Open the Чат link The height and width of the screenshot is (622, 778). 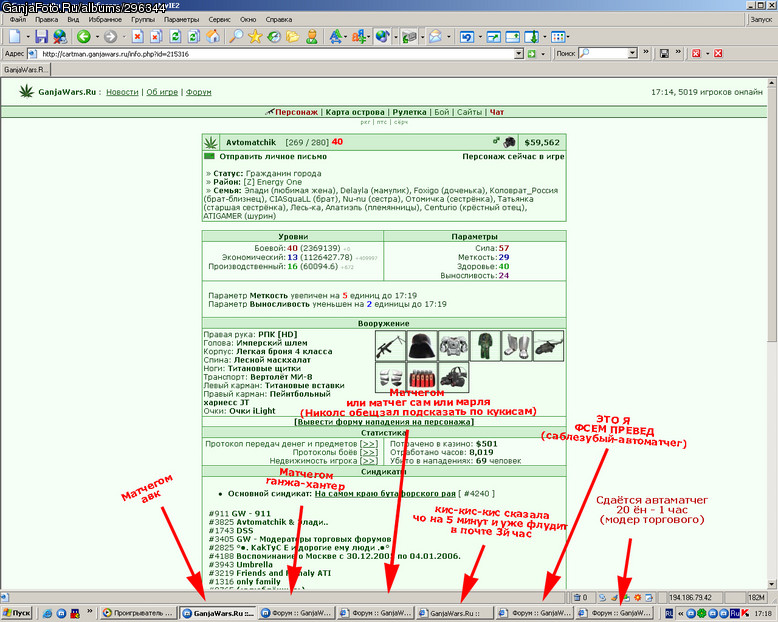click(497, 112)
